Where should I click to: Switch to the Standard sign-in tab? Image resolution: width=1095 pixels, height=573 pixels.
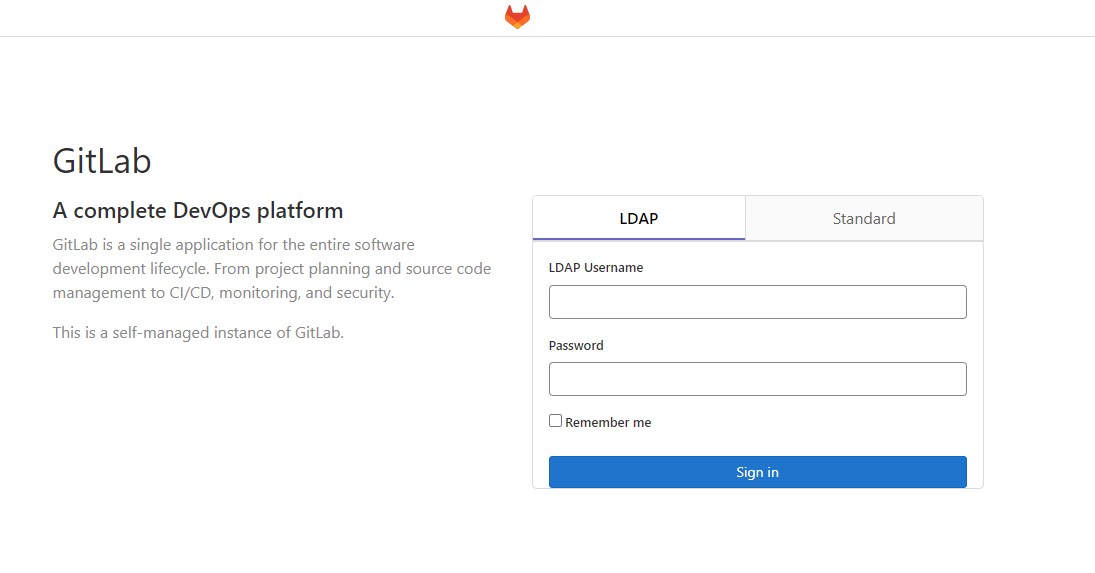click(x=864, y=218)
